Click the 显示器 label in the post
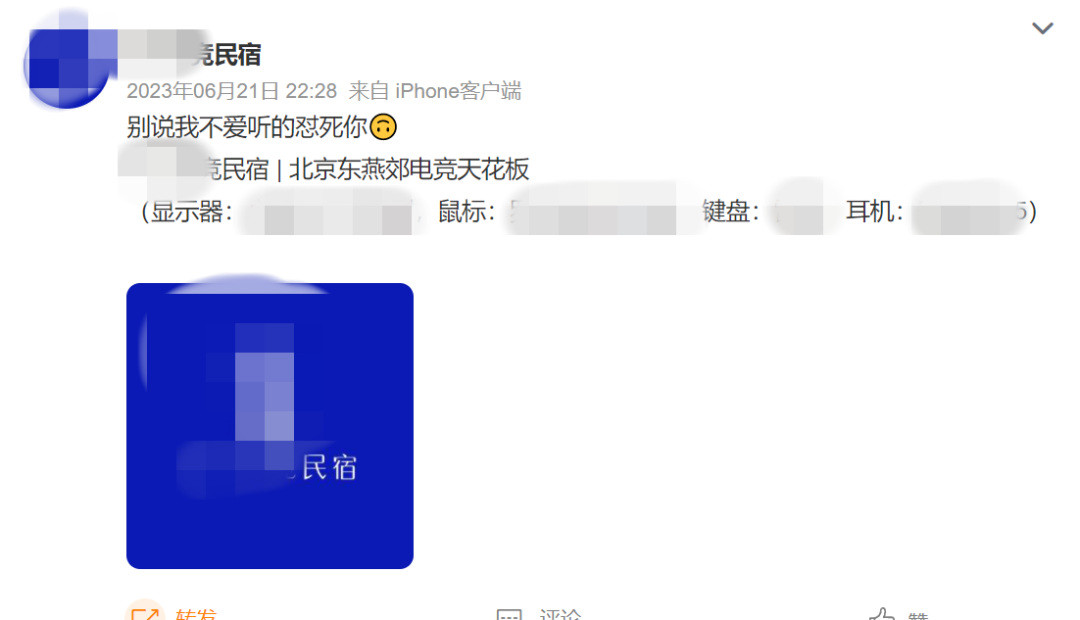Image resolution: width=1080 pixels, height=620 pixels. tap(186, 211)
